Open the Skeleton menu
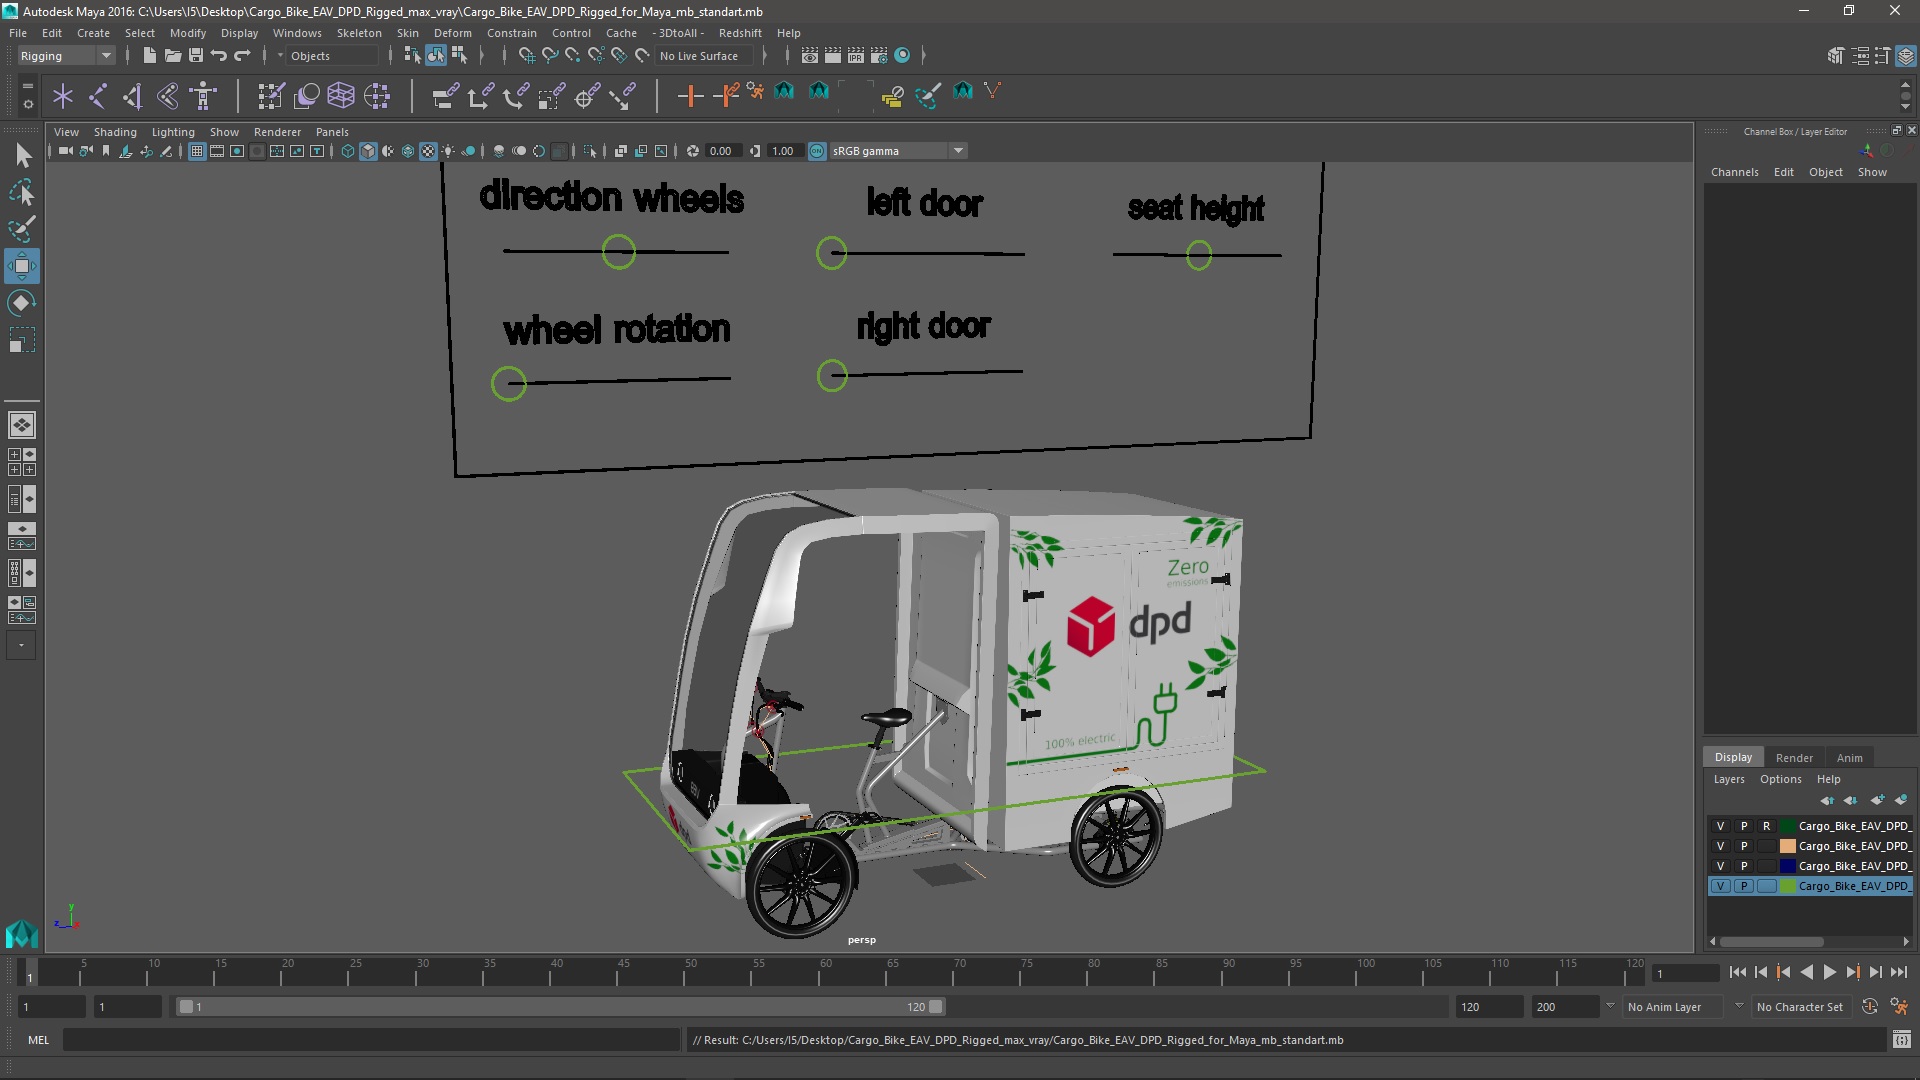The width and height of the screenshot is (1920, 1080). coord(359,33)
